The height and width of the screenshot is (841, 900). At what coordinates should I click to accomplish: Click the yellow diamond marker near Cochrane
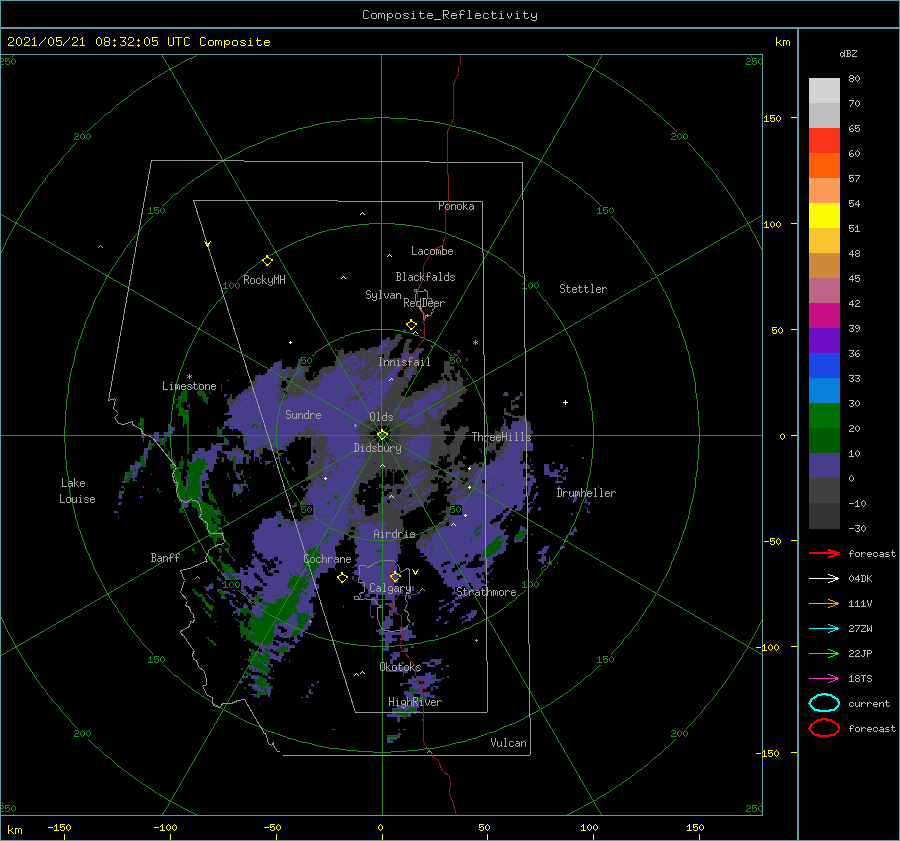tap(342, 577)
